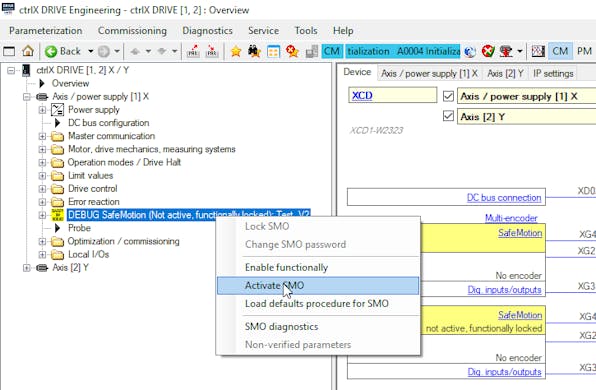Expand the Drive control folder
Viewport: 596px width, 390px height.
coord(42,189)
